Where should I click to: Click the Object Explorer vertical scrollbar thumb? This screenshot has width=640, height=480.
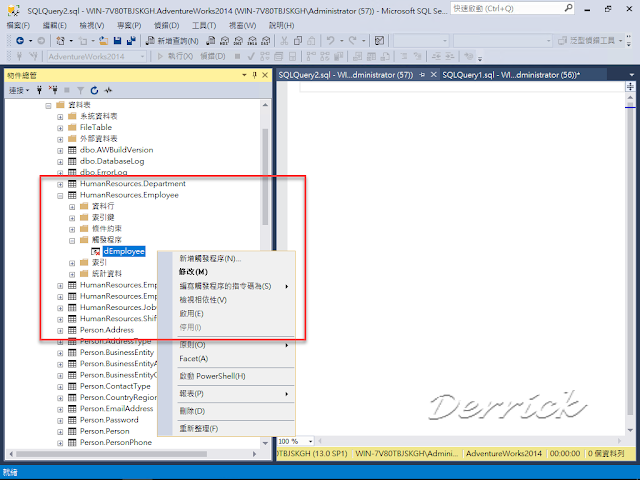click(265, 176)
